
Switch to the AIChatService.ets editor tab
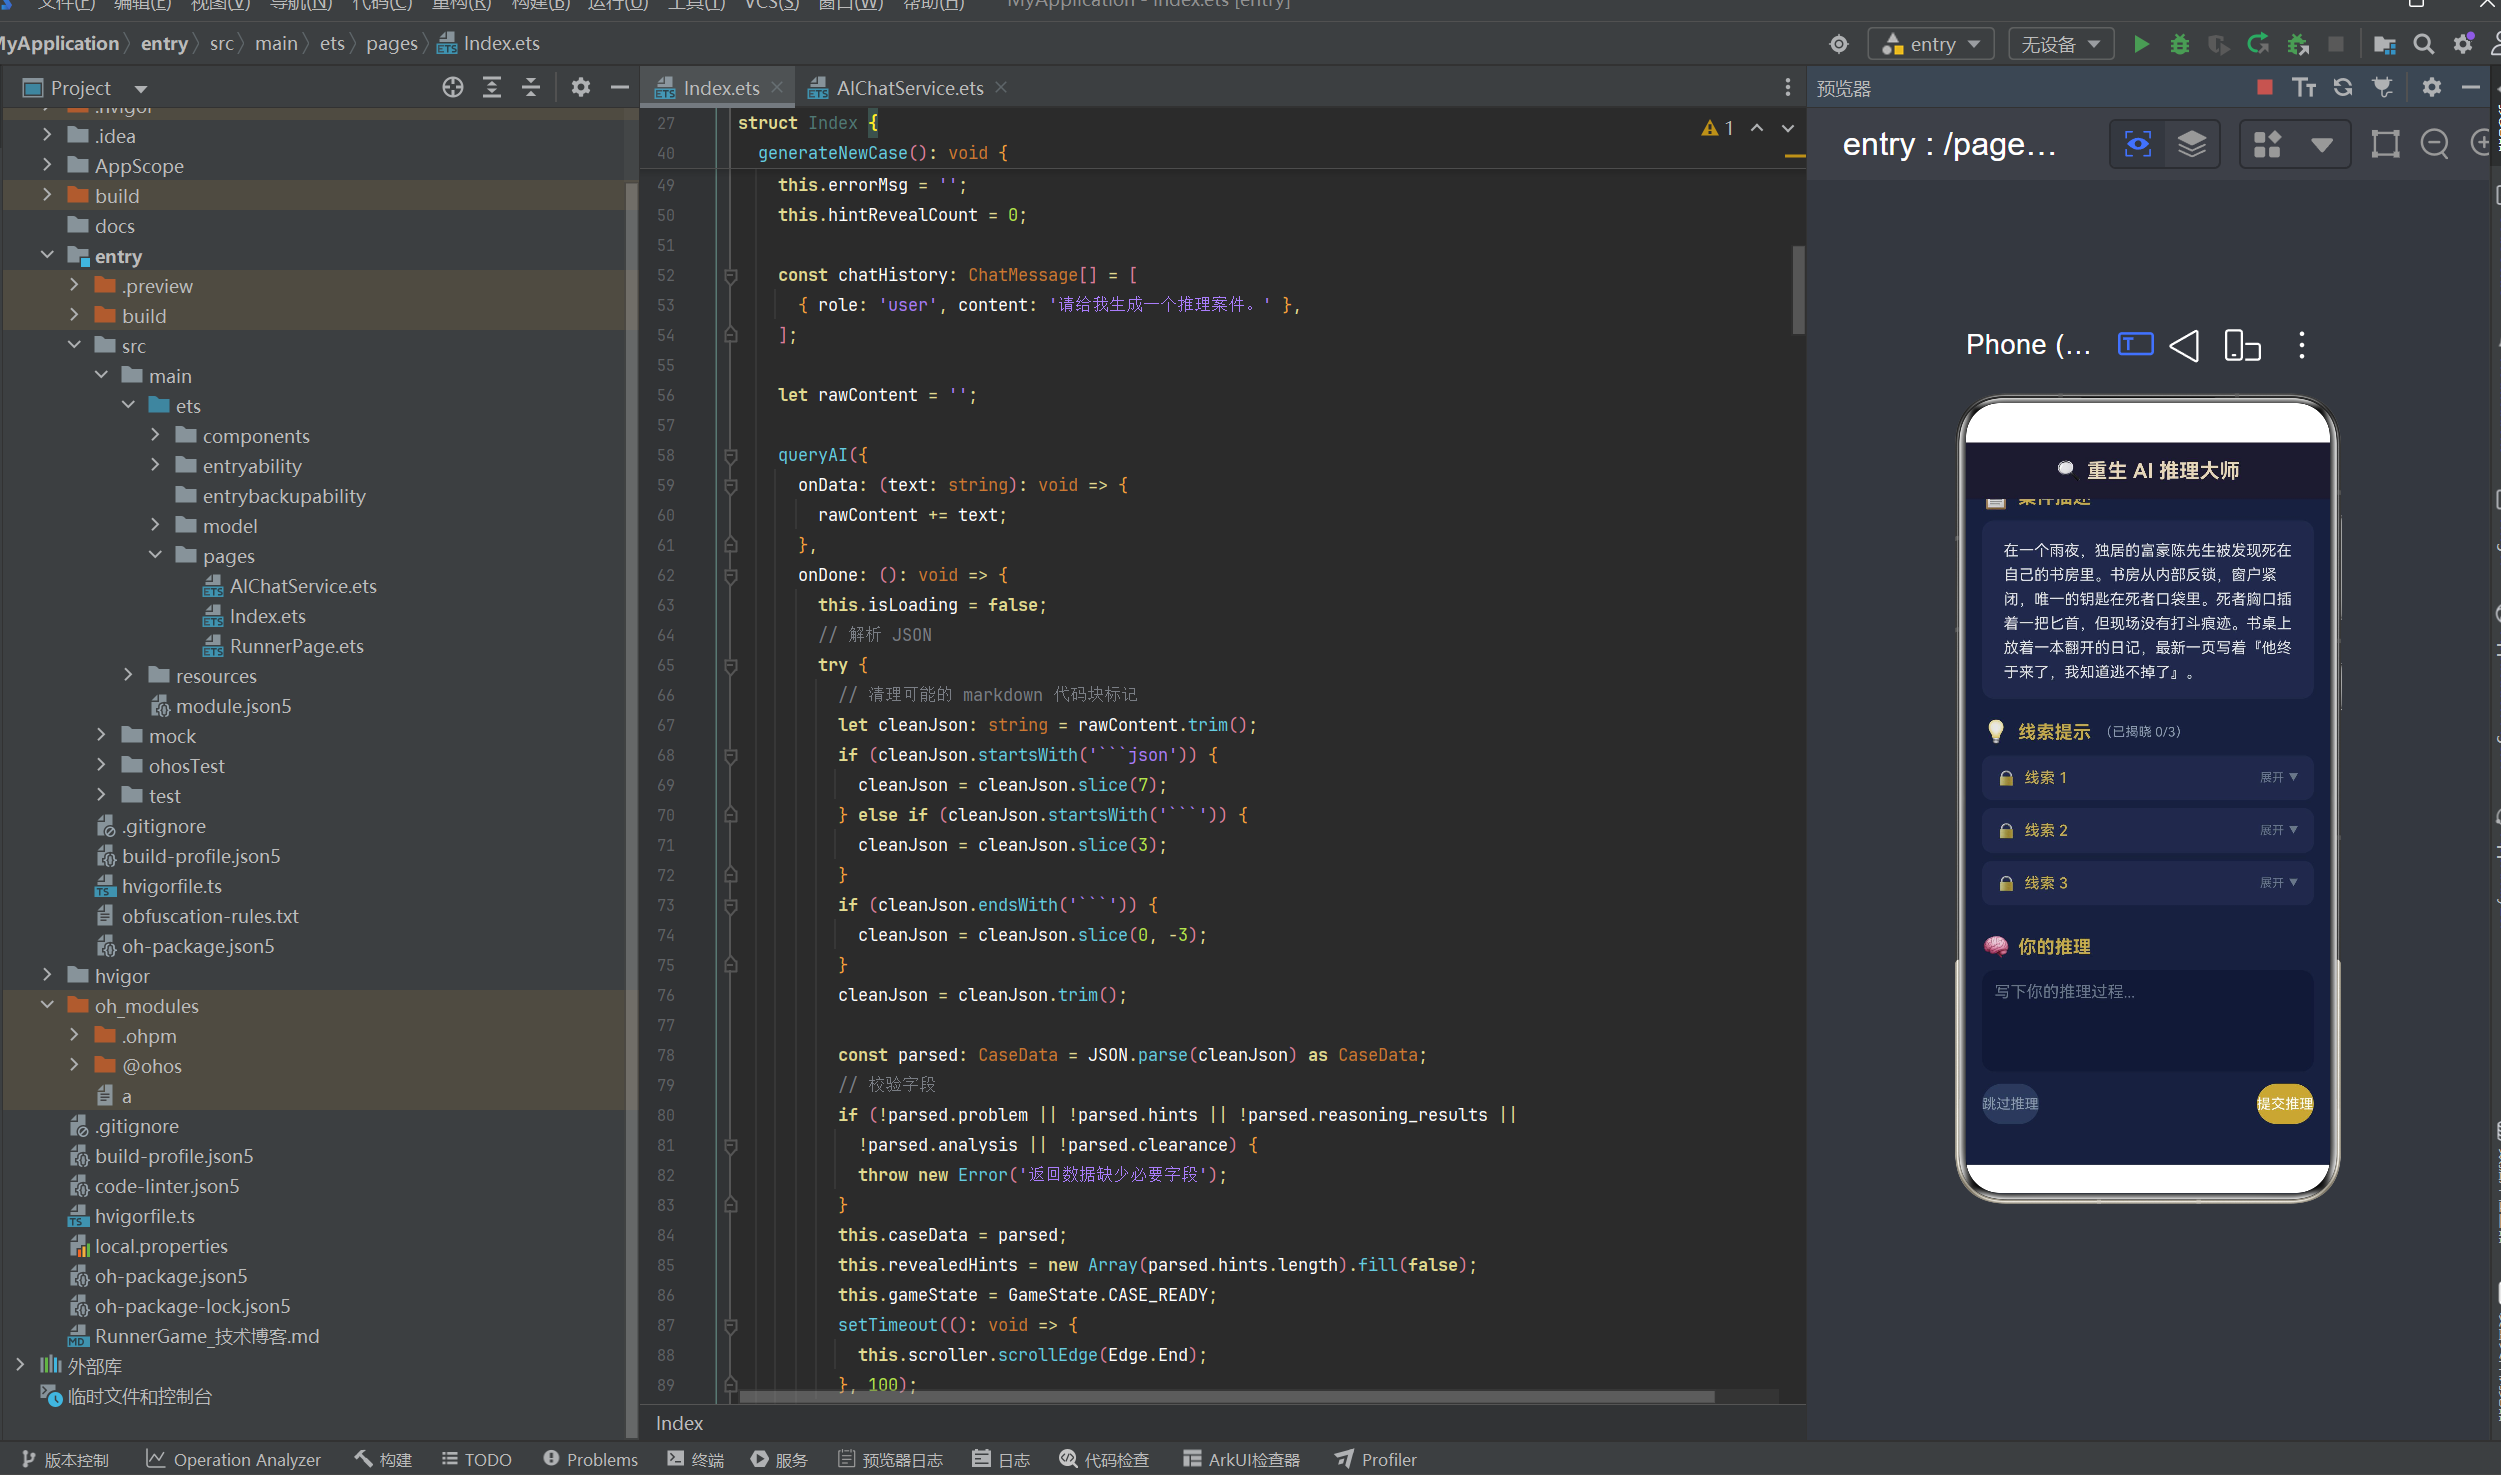tap(909, 88)
